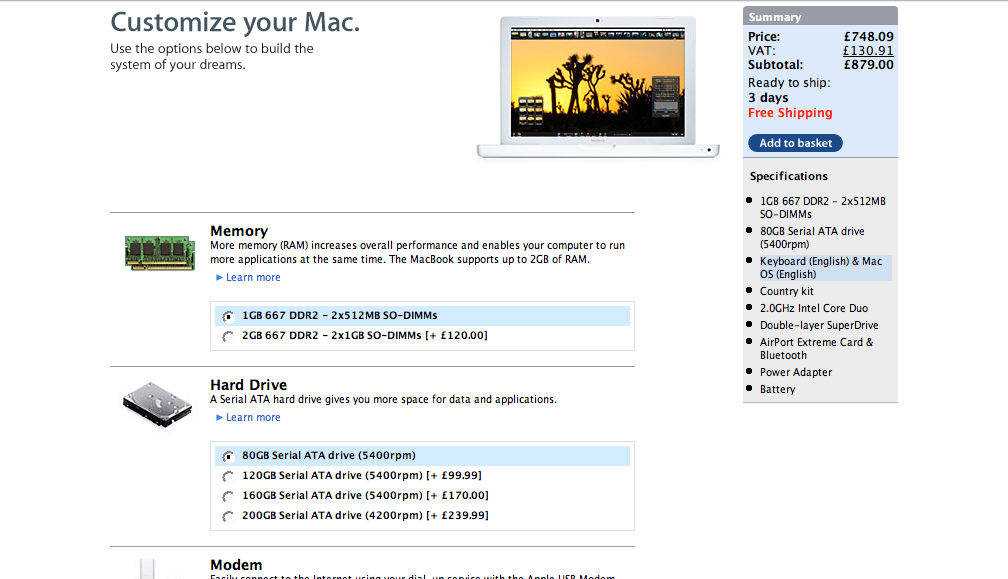Click the Modem section heading
This screenshot has width=1008, height=579.
tap(236, 565)
